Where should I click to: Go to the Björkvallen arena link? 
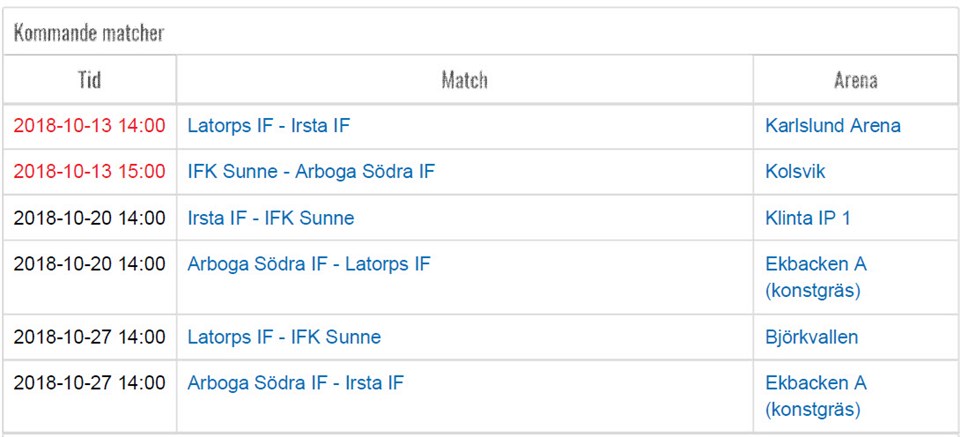coord(811,337)
